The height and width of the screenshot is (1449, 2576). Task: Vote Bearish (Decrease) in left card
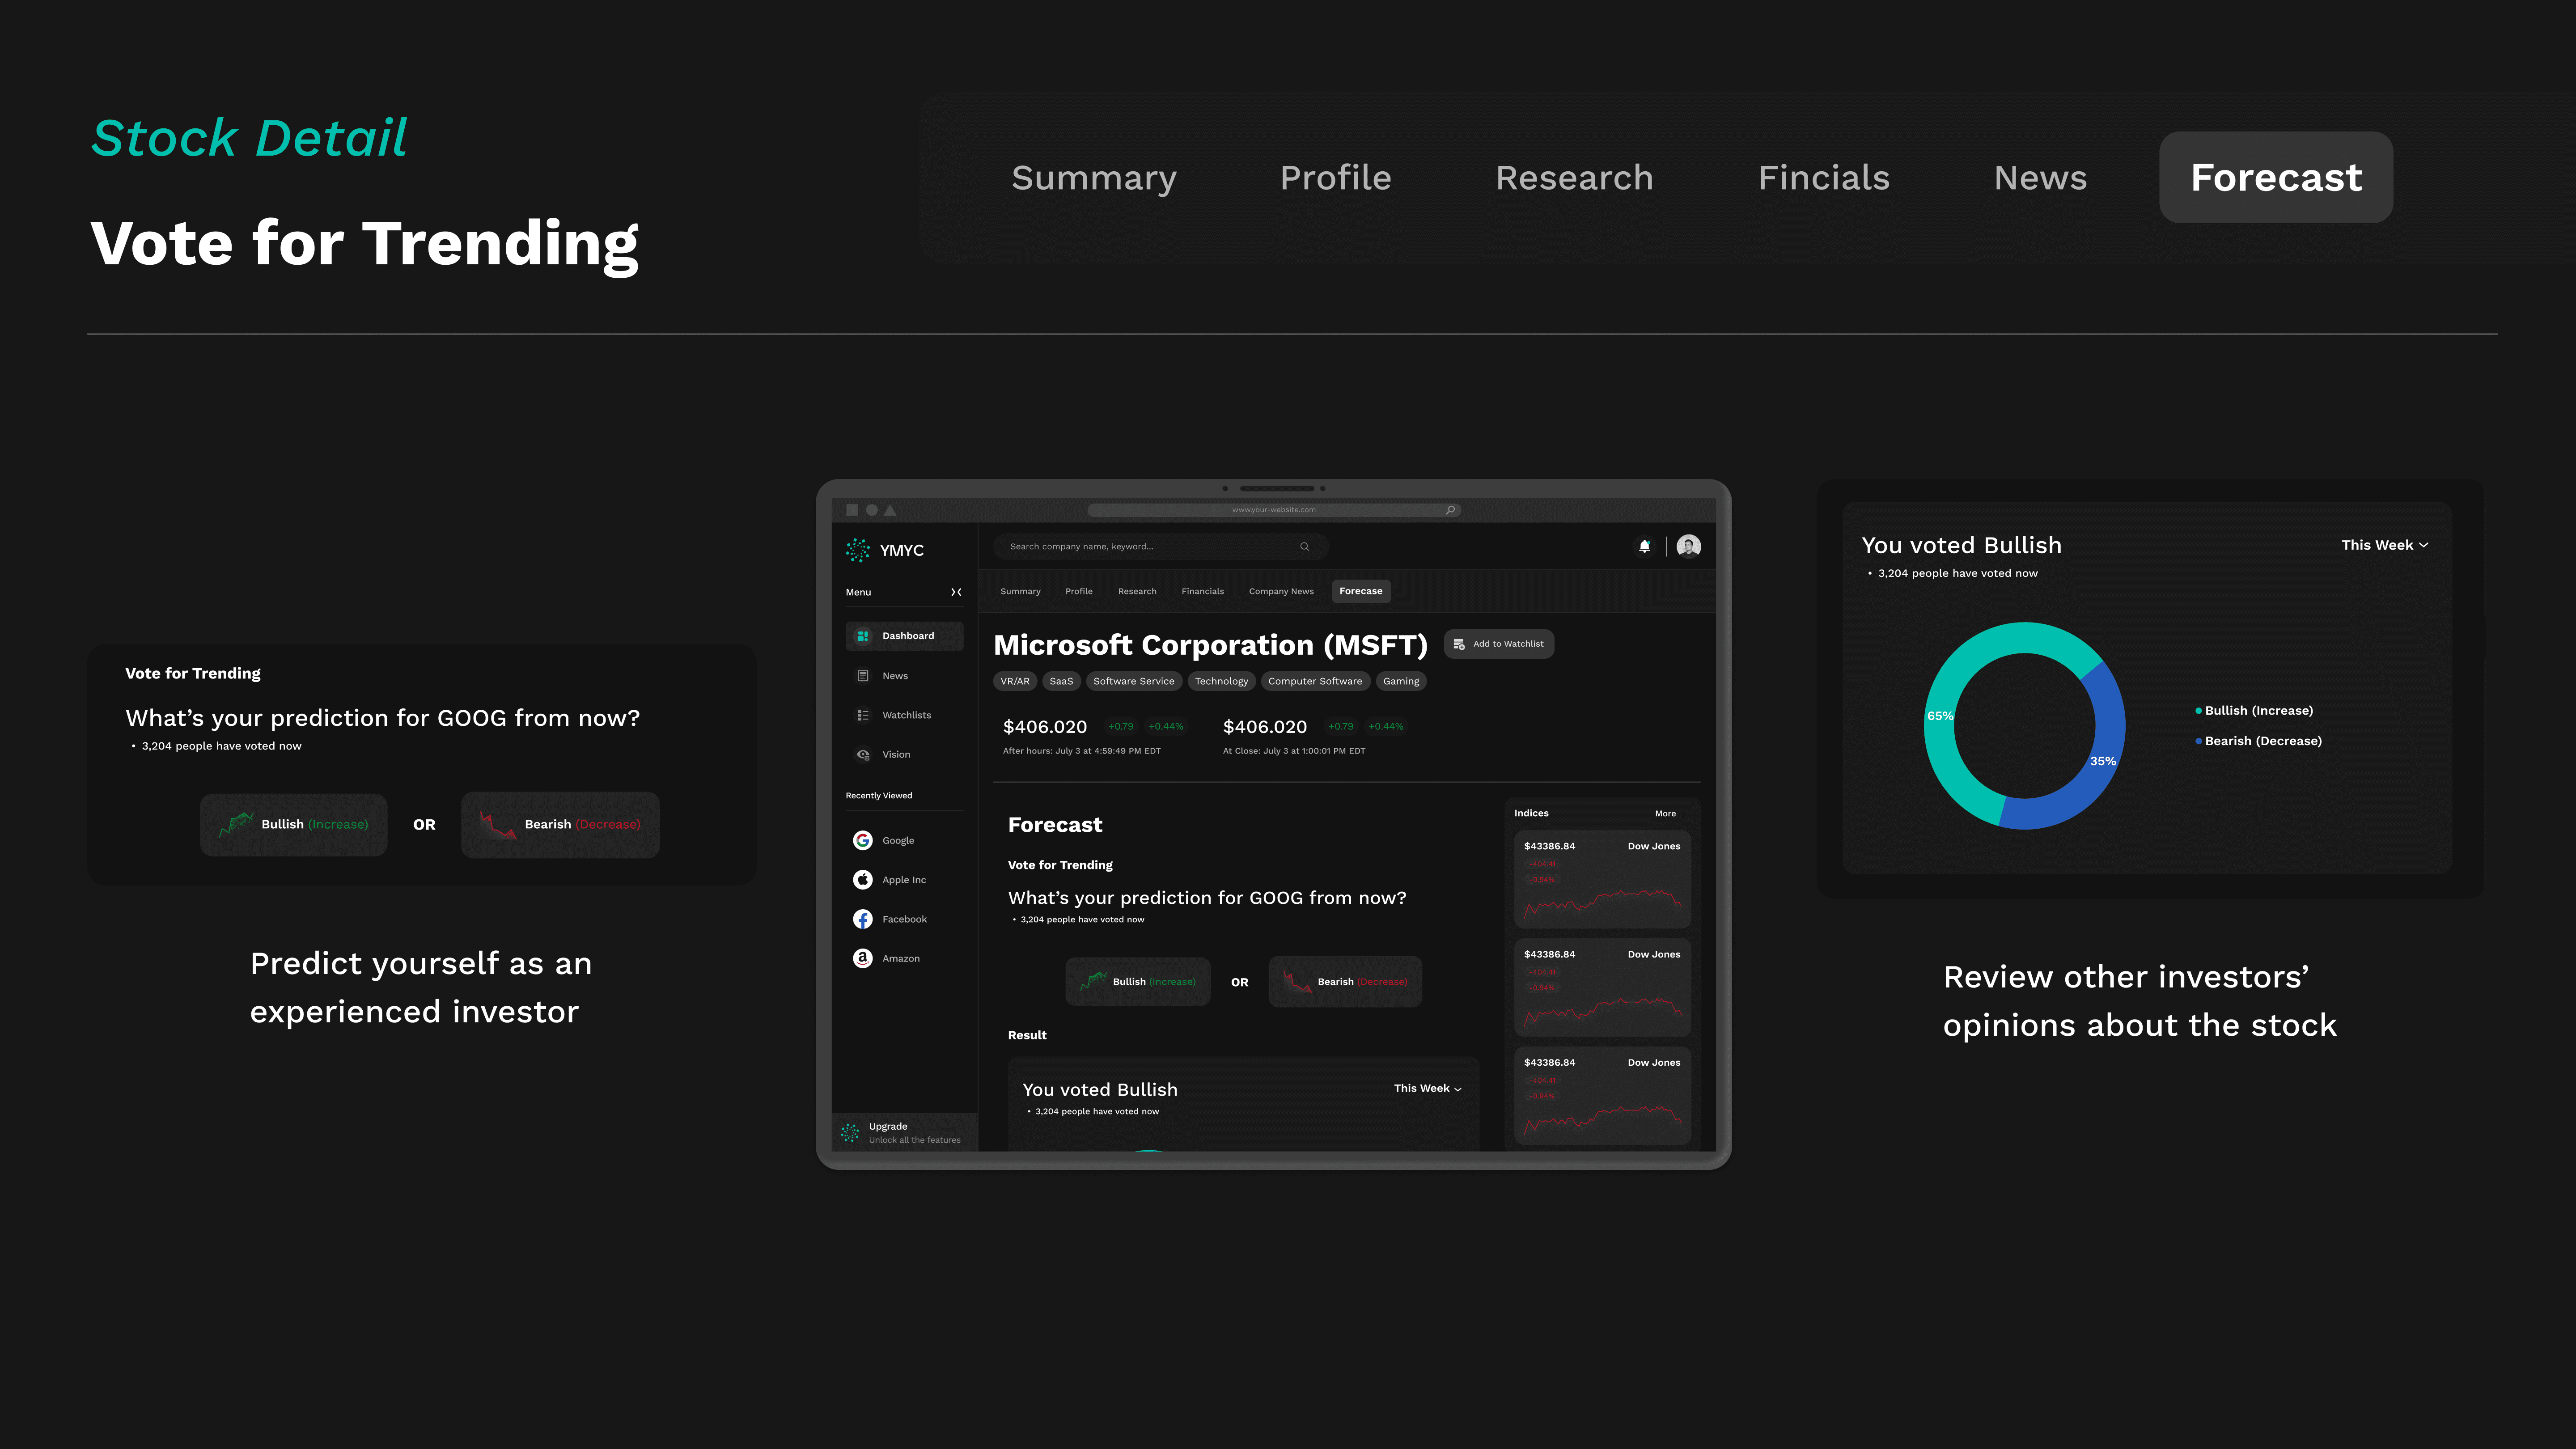pos(560,824)
